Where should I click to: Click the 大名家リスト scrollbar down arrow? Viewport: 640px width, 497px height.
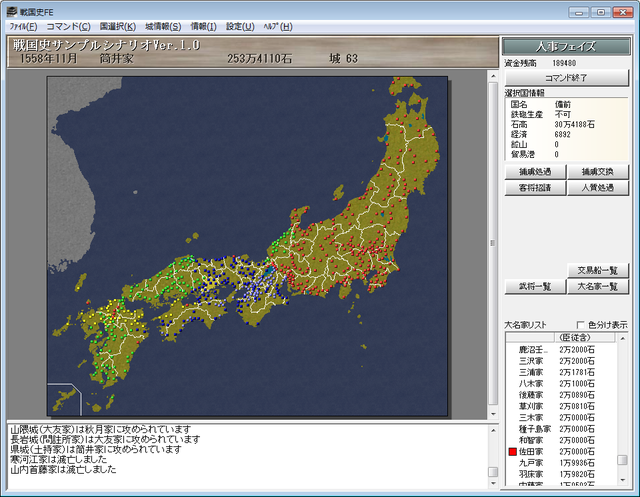622,480
